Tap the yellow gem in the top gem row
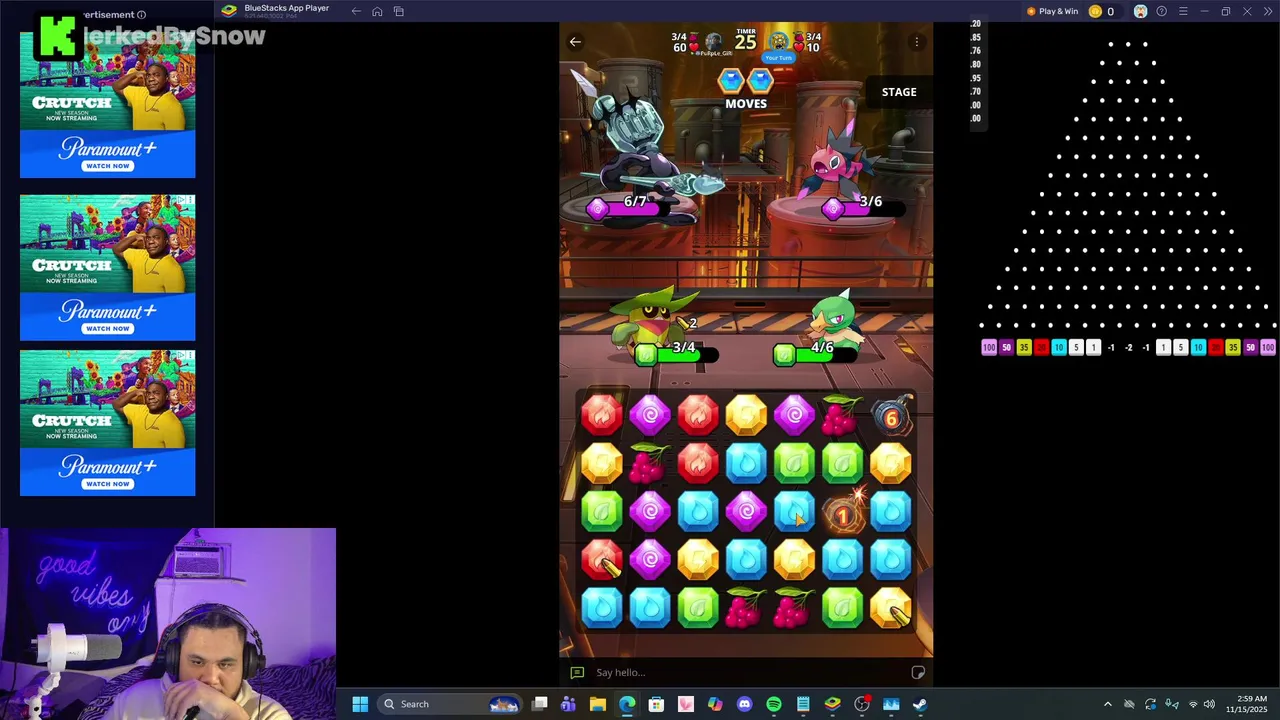This screenshot has width=1280, height=720. coord(746,414)
